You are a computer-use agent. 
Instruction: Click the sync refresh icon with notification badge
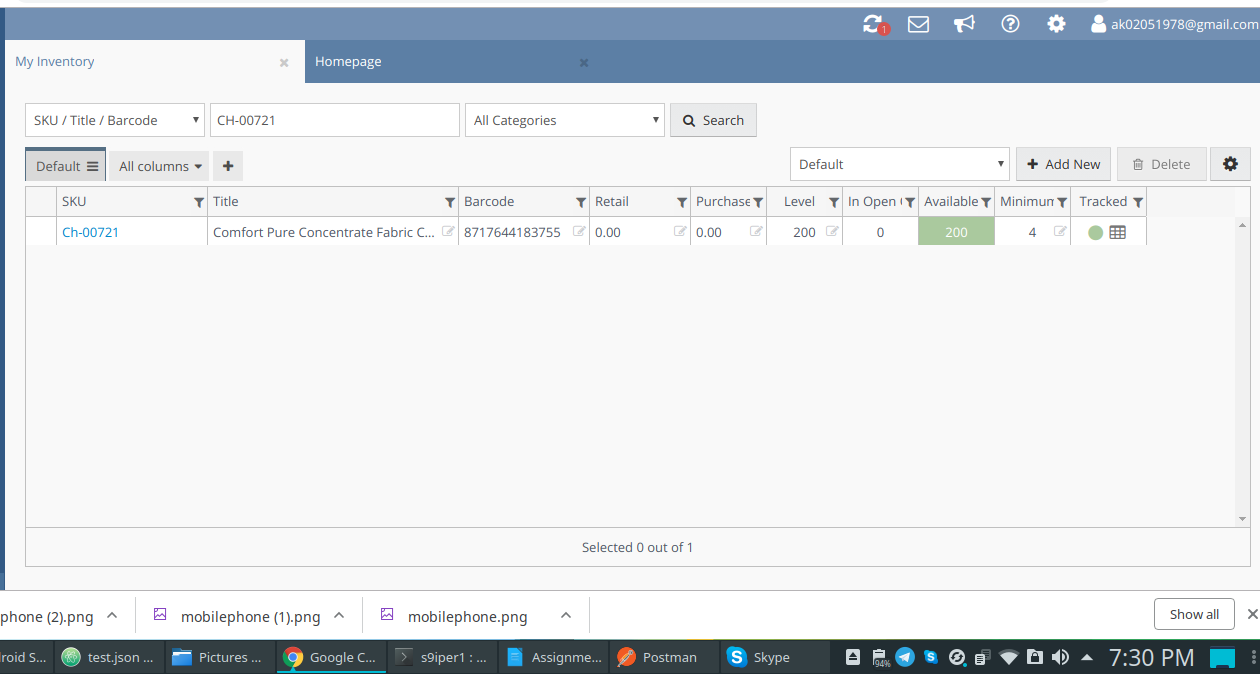(874, 24)
